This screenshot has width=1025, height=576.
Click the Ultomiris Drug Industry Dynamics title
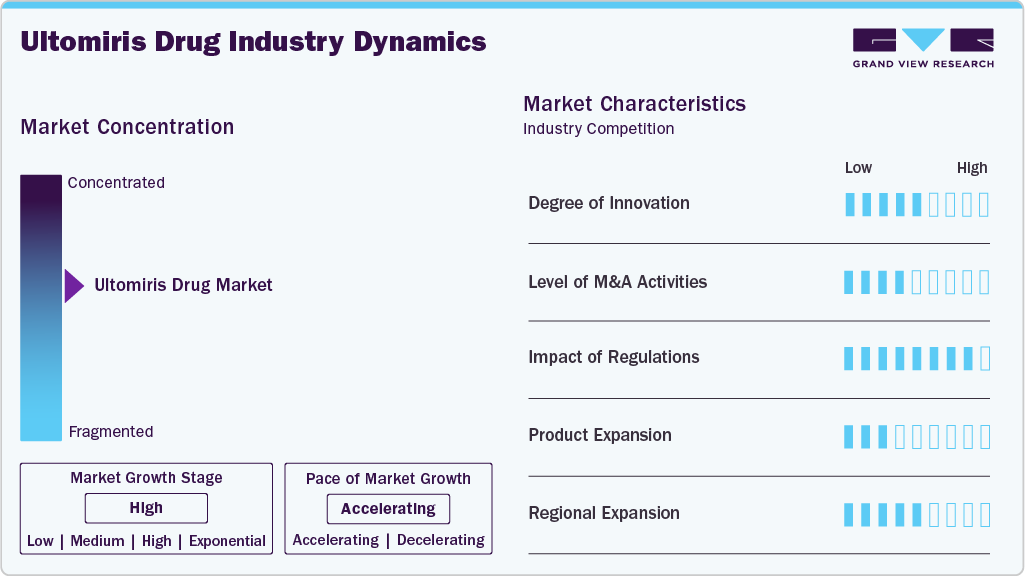[x=253, y=42]
